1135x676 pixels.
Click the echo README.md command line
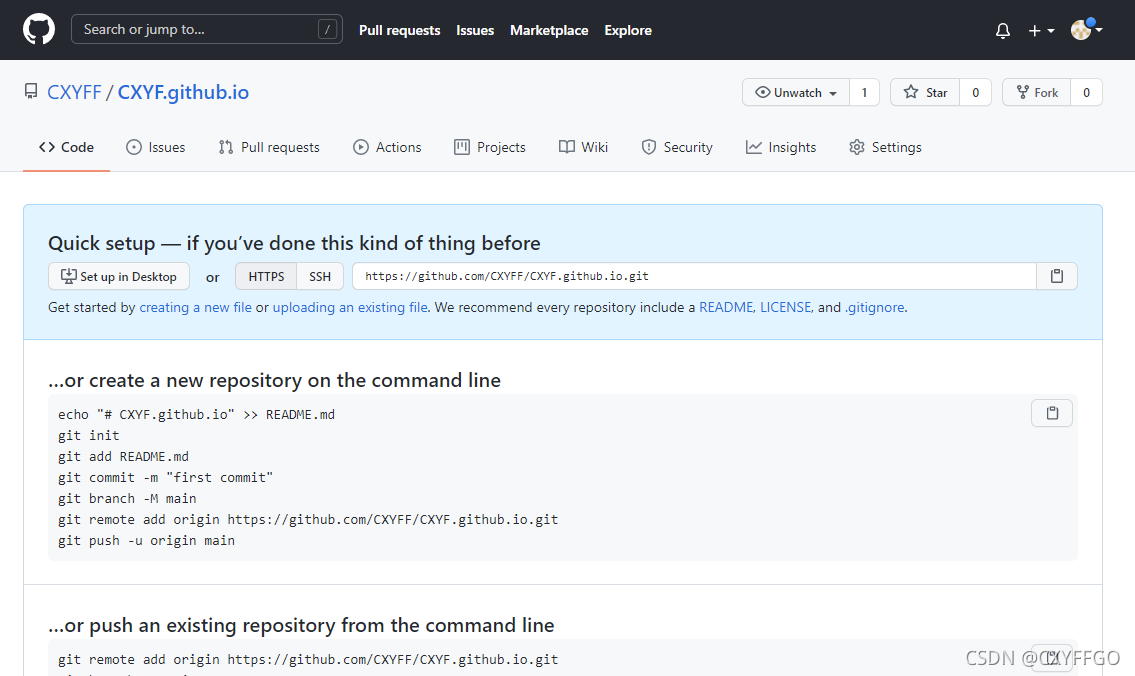pyautogui.click(x=197, y=415)
